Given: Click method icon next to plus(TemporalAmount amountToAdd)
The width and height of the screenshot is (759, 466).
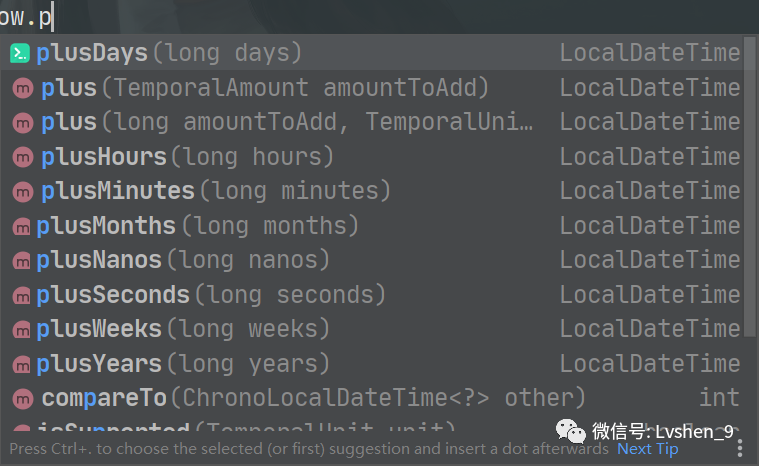Looking at the screenshot, I should click(22, 89).
